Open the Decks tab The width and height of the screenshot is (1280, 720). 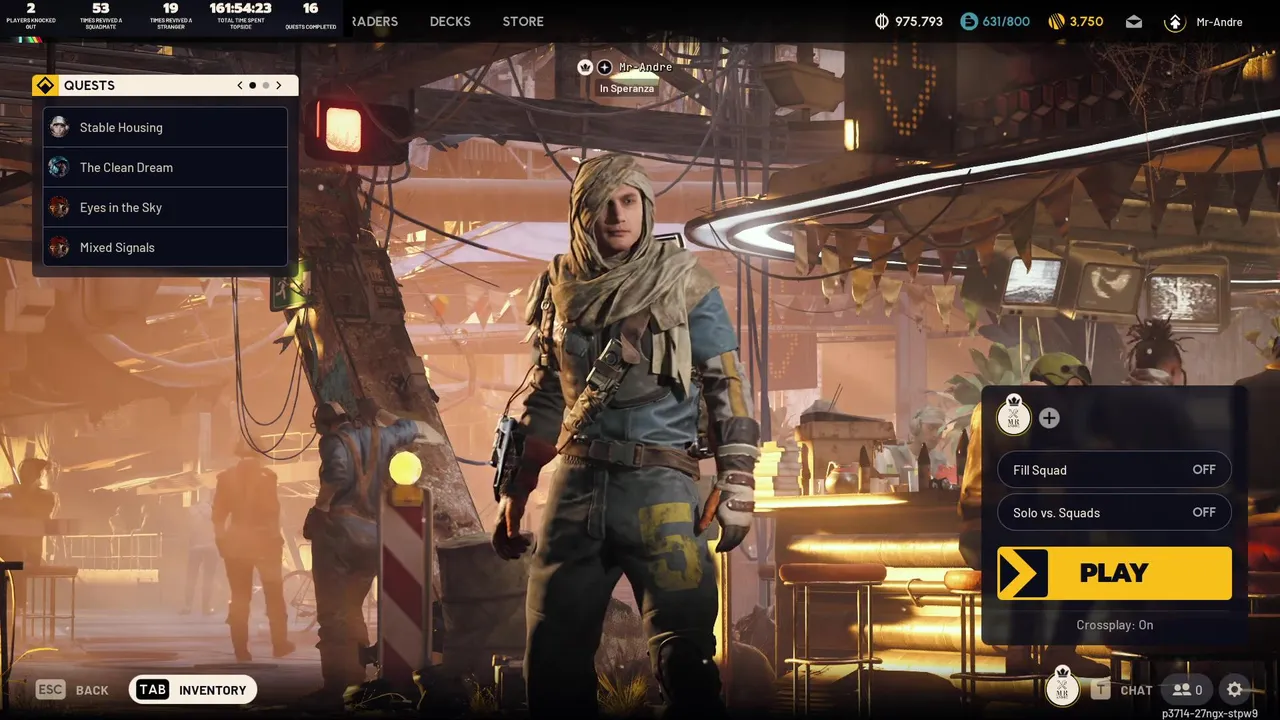click(450, 21)
